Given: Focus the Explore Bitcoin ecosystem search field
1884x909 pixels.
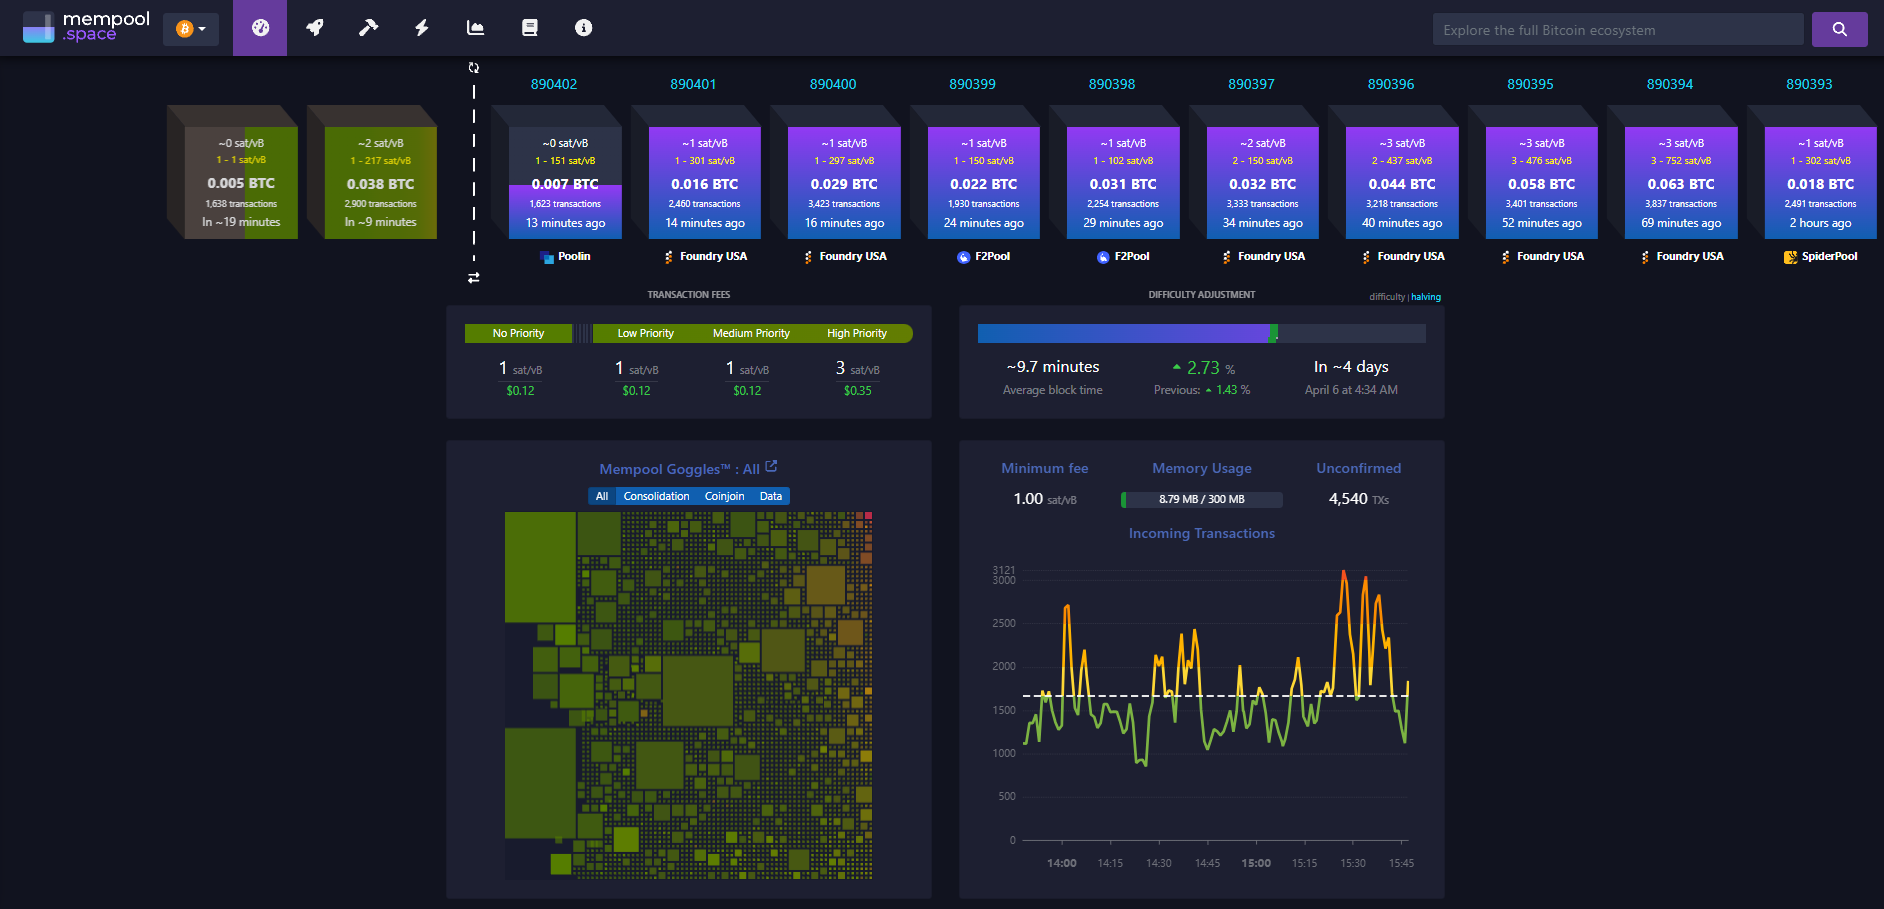Looking at the screenshot, I should [1617, 30].
